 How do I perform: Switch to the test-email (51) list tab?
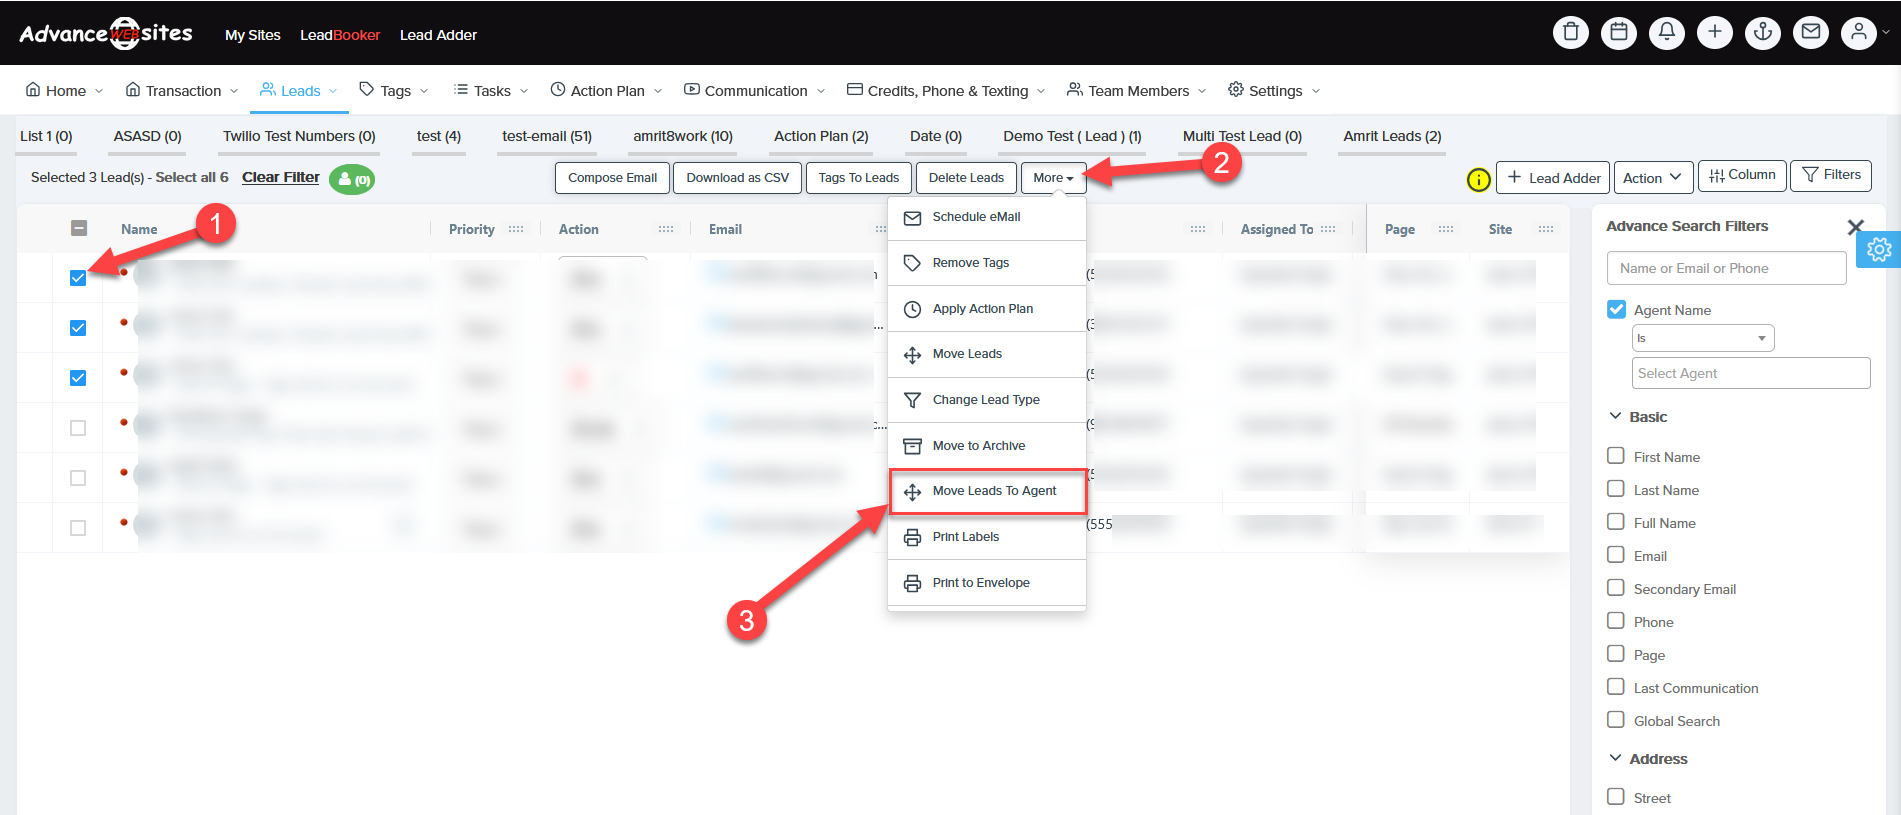click(547, 136)
